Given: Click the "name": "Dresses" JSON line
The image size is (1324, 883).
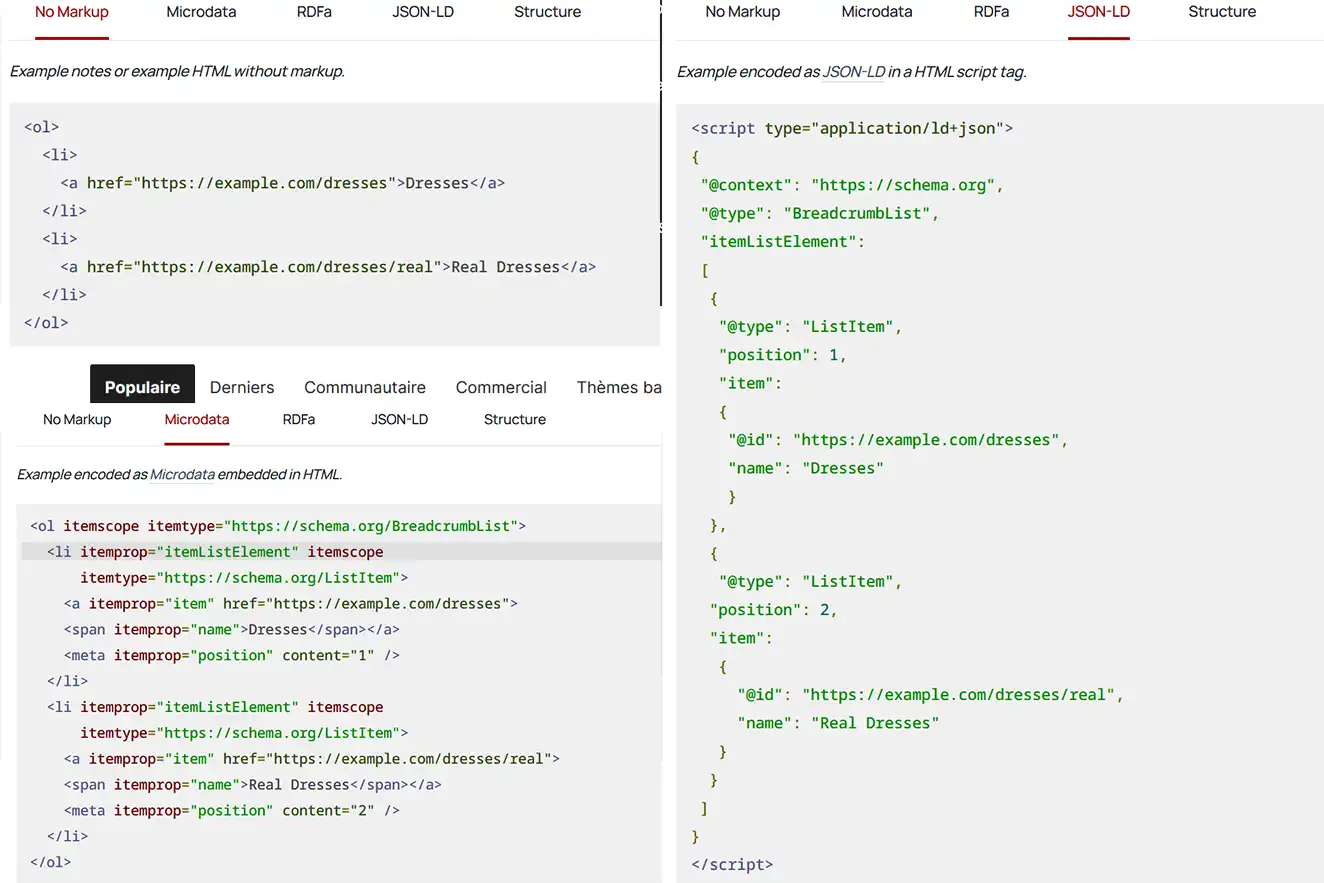Looking at the screenshot, I should (x=806, y=468).
